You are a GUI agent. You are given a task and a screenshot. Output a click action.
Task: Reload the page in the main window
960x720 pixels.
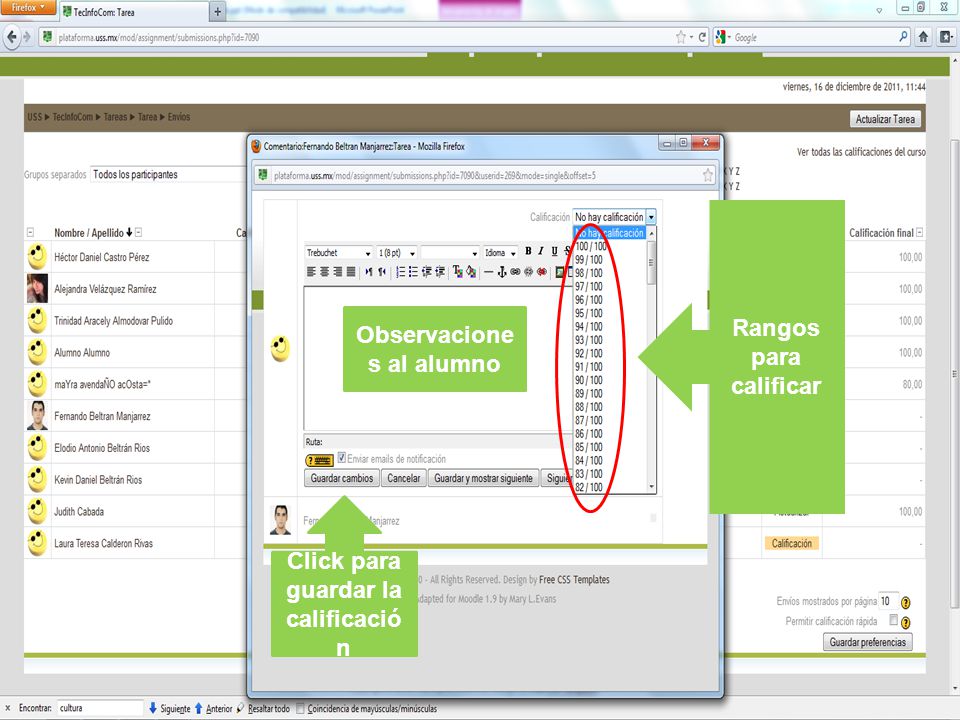pos(702,37)
